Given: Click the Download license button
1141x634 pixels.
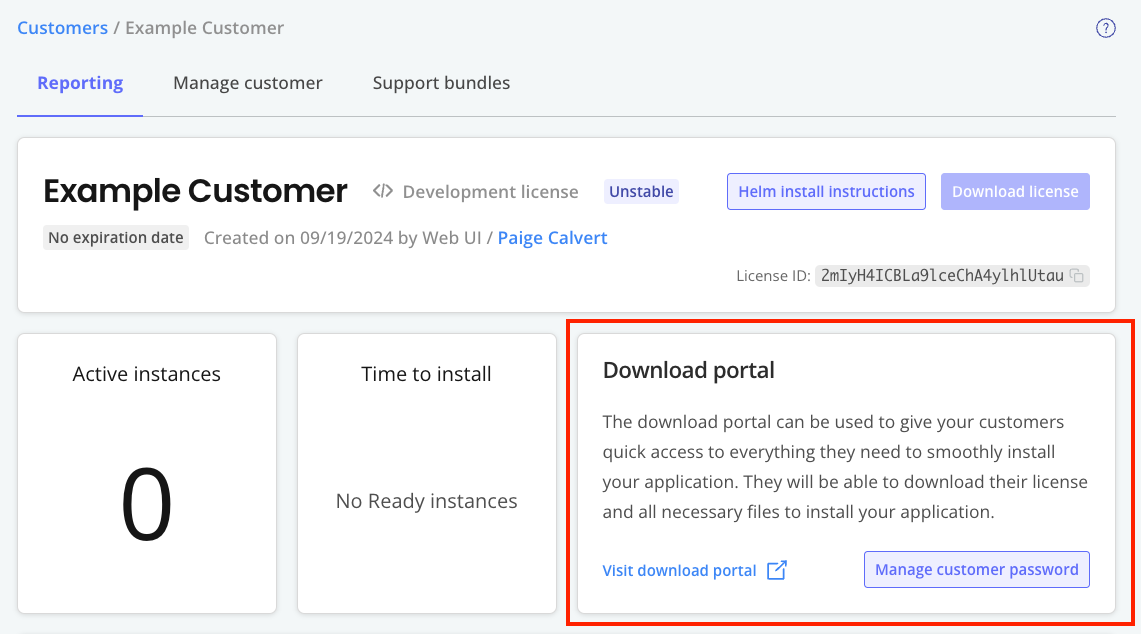Looking at the screenshot, I should (x=1015, y=191).
